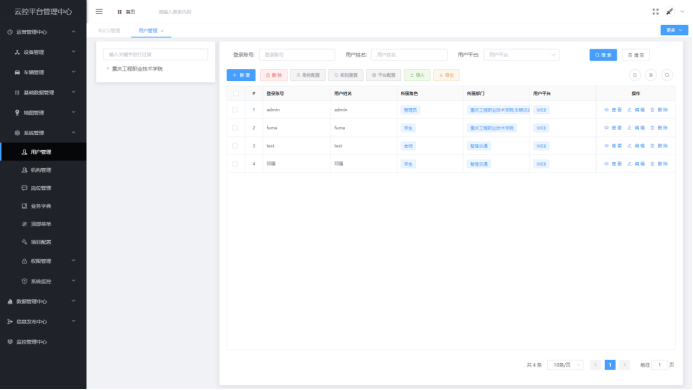Open the 用户平台 dropdown filter

[522, 55]
